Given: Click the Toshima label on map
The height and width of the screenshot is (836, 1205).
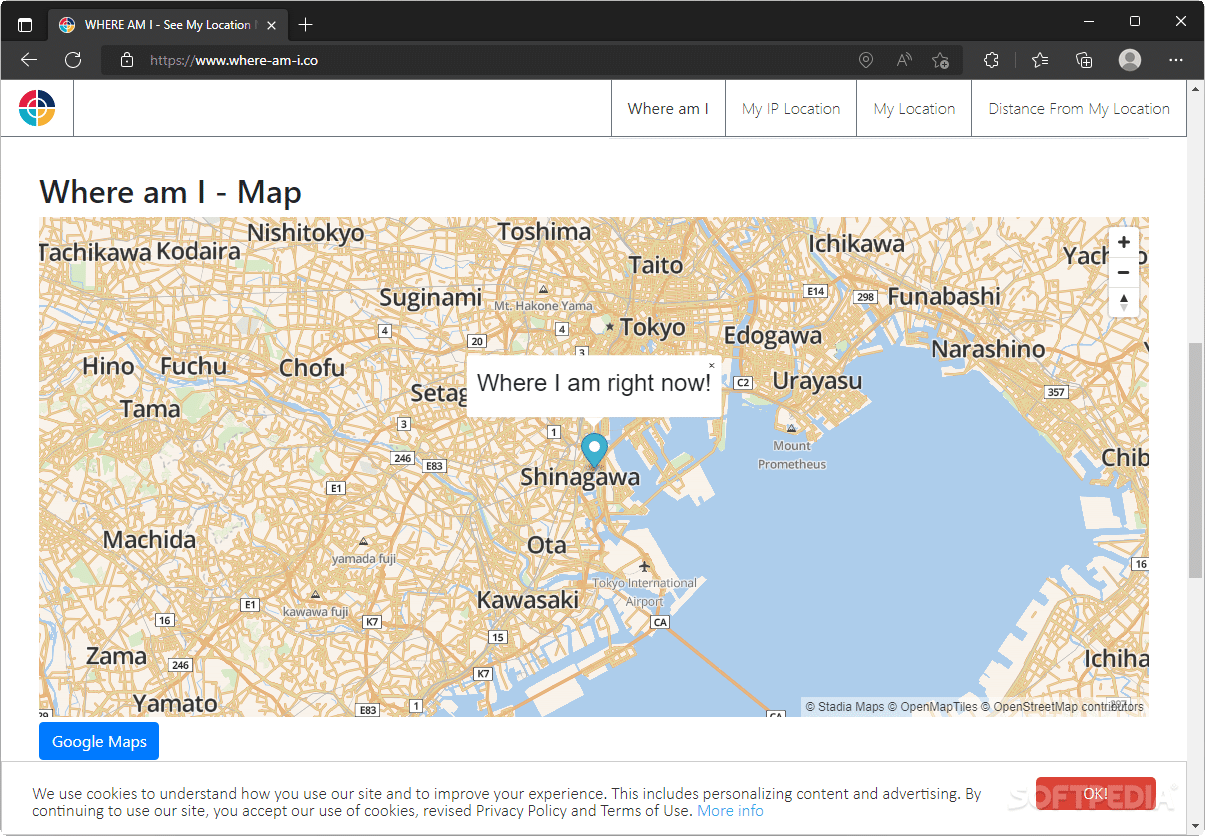Looking at the screenshot, I should tap(545, 232).
